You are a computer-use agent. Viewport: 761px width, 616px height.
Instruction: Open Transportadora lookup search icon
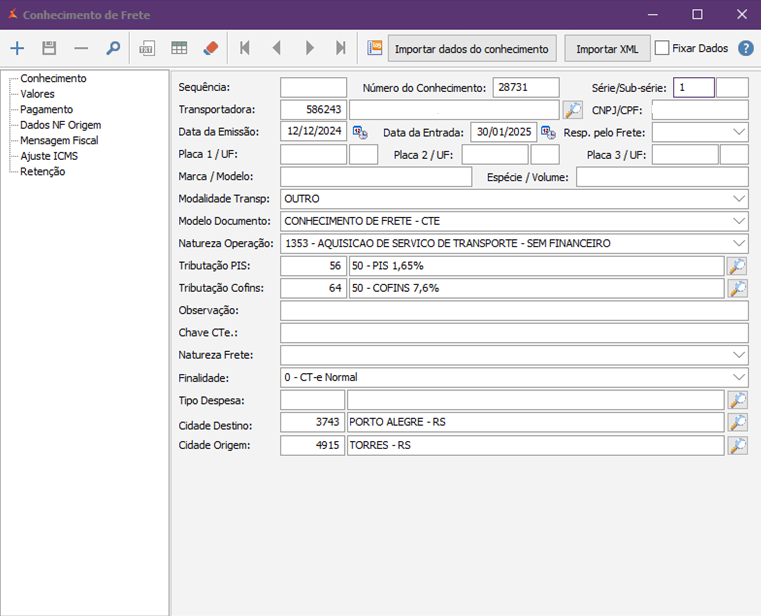click(x=573, y=110)
